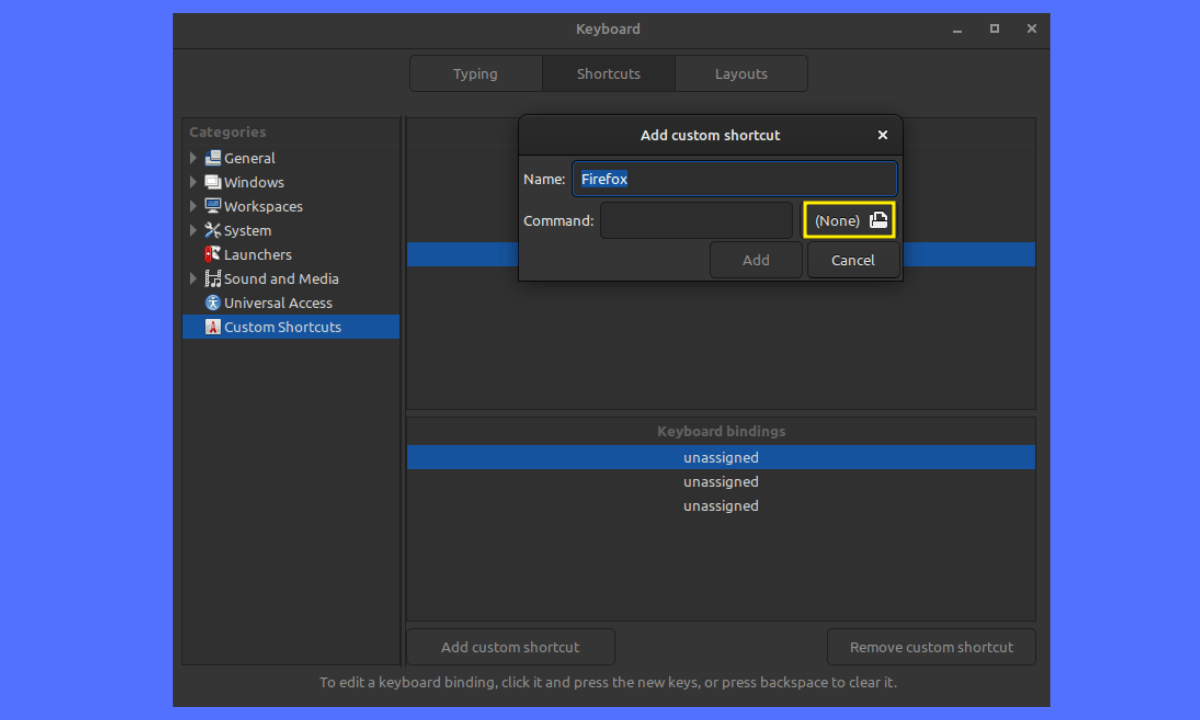Expand the General category tree
The width and height of the screenshot is (1200, 720).
pyautogui.click(x=193, y=158)
